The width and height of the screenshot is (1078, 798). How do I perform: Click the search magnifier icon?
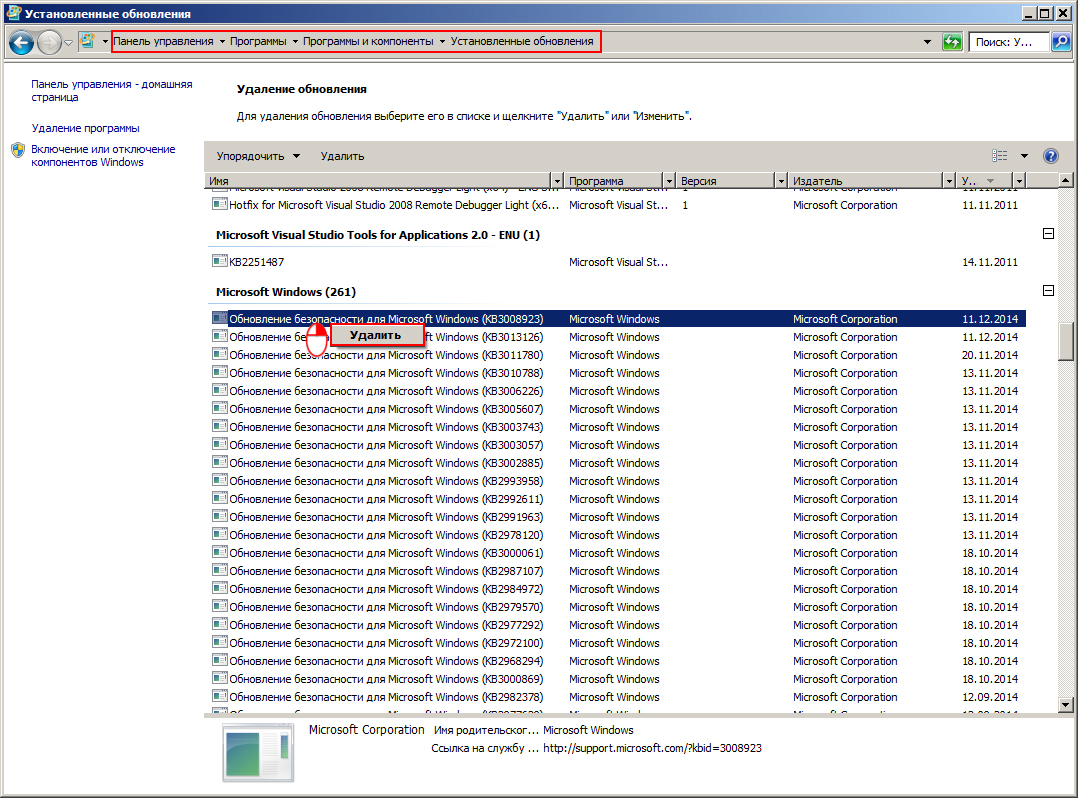pos(1061,42)
